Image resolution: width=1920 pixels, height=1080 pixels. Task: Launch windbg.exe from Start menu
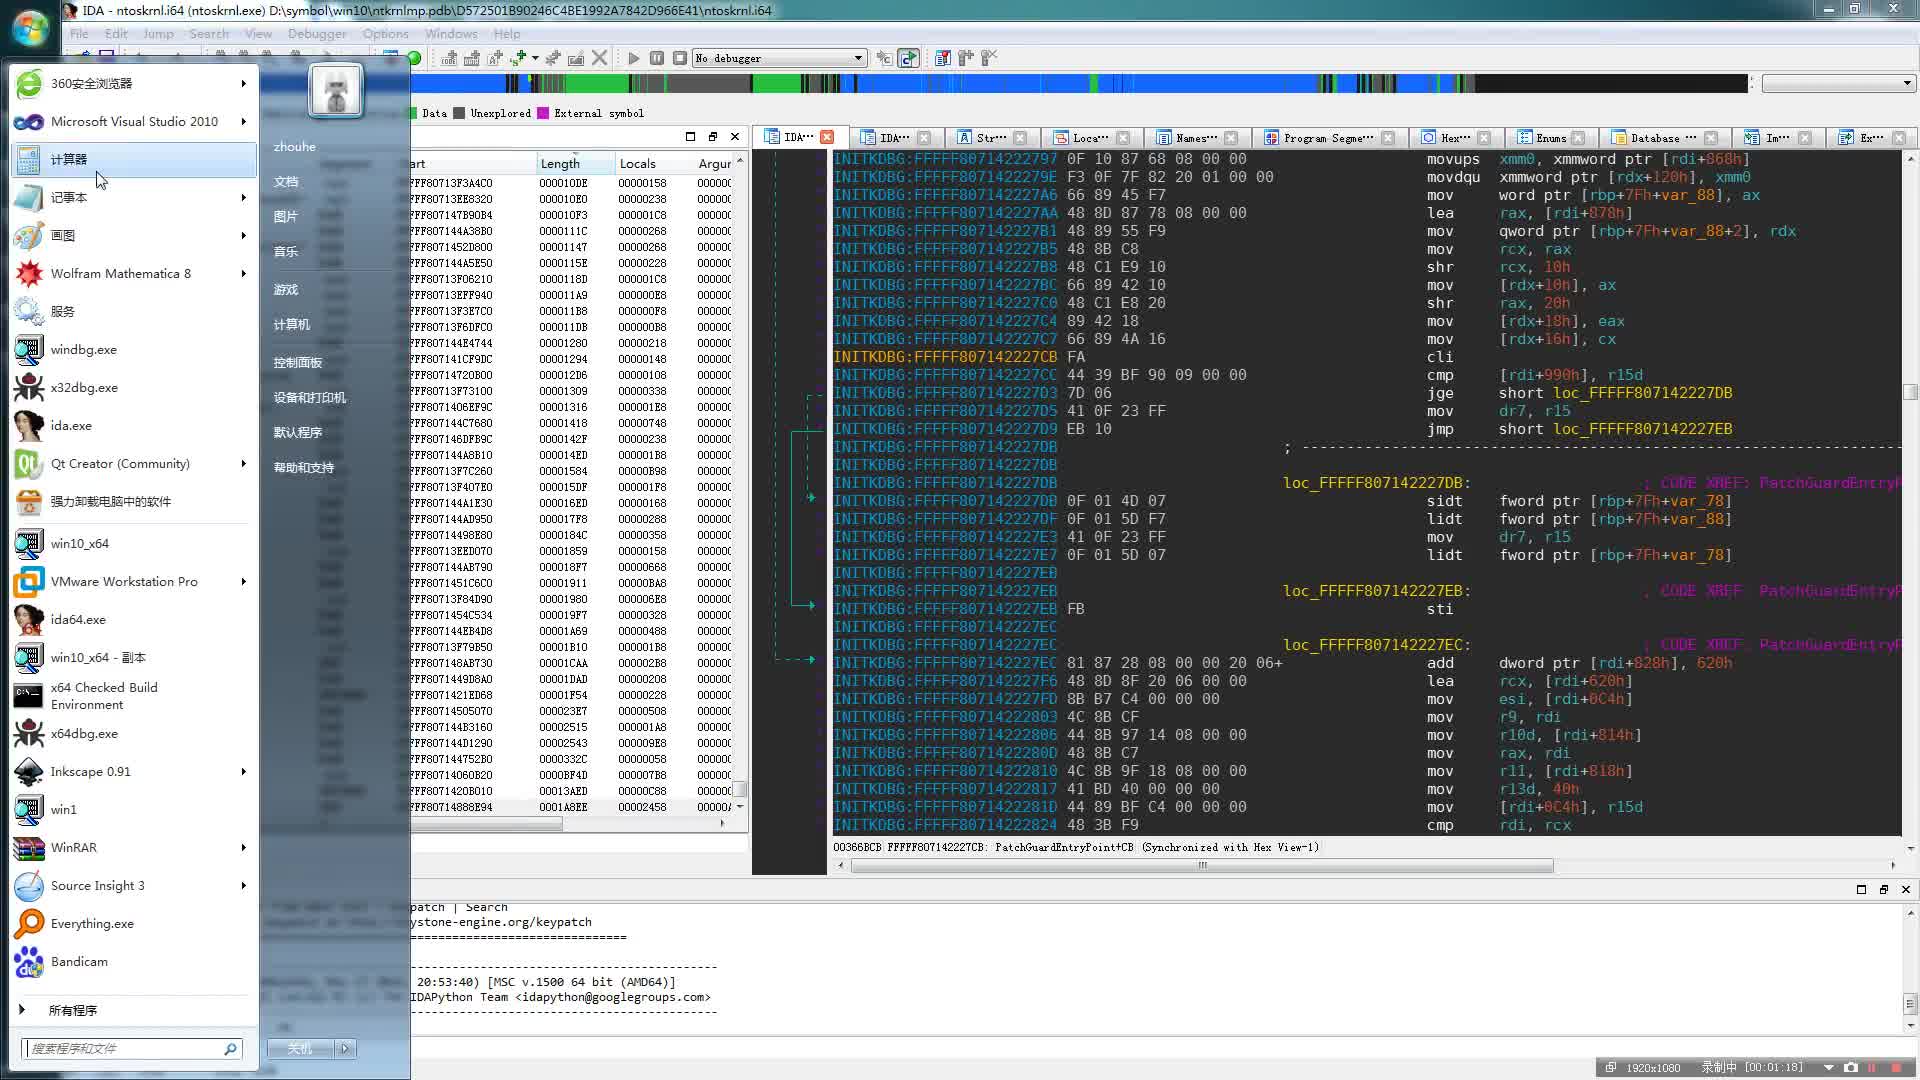point(84,349)
